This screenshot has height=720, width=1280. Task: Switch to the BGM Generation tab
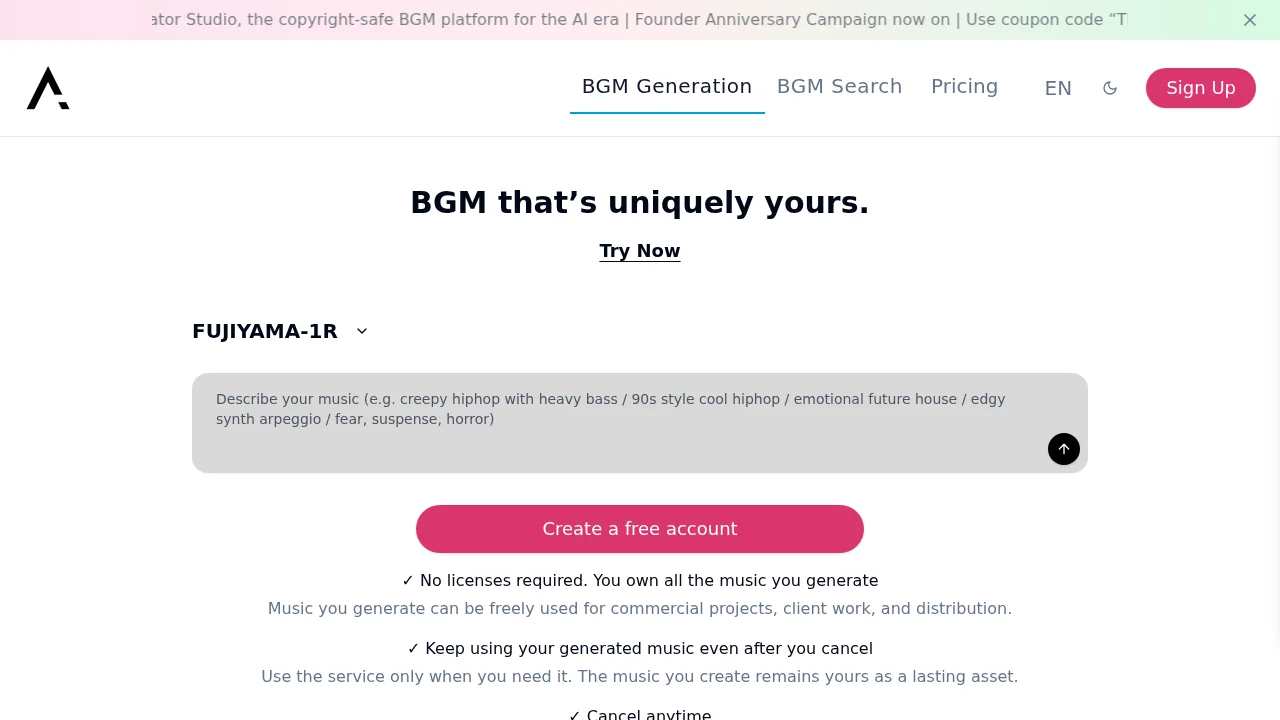(x=667, y=87)
